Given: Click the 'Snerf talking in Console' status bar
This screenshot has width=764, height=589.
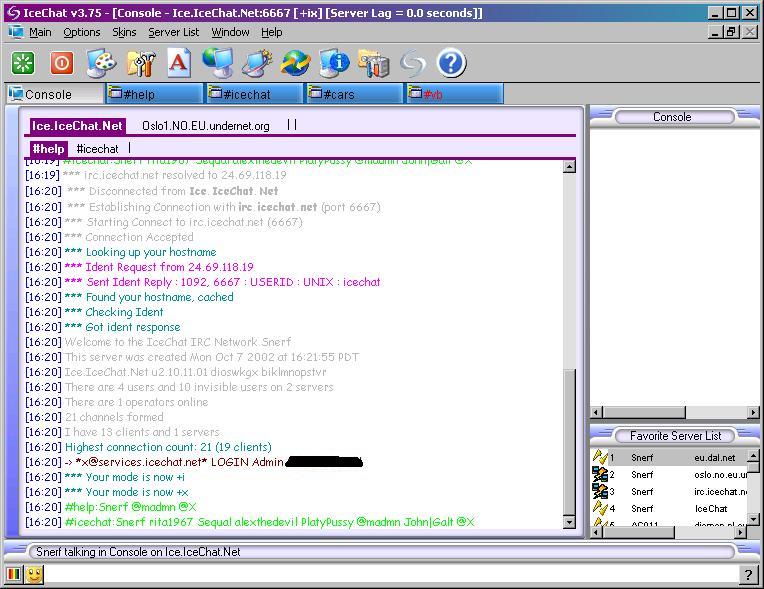Looking at the screenshot, I should [382, 552].
